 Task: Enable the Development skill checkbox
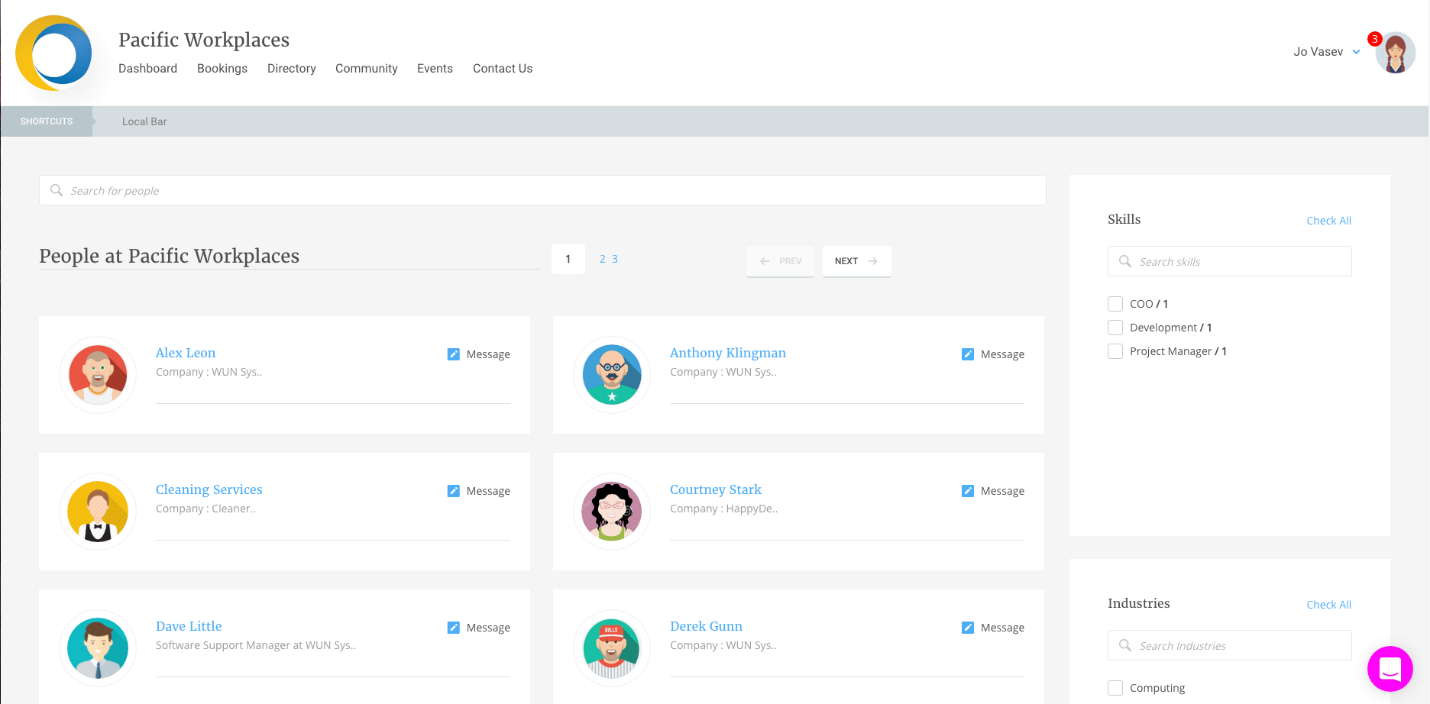(1115, 327)
